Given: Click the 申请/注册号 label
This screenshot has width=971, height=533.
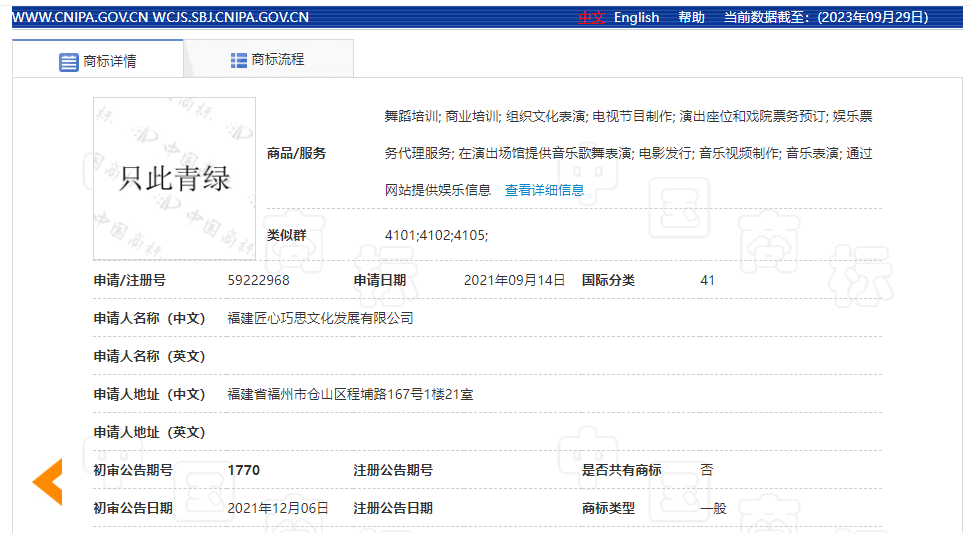Looking at the screenshot, I should pyautogui.click(x=129, y=280).
